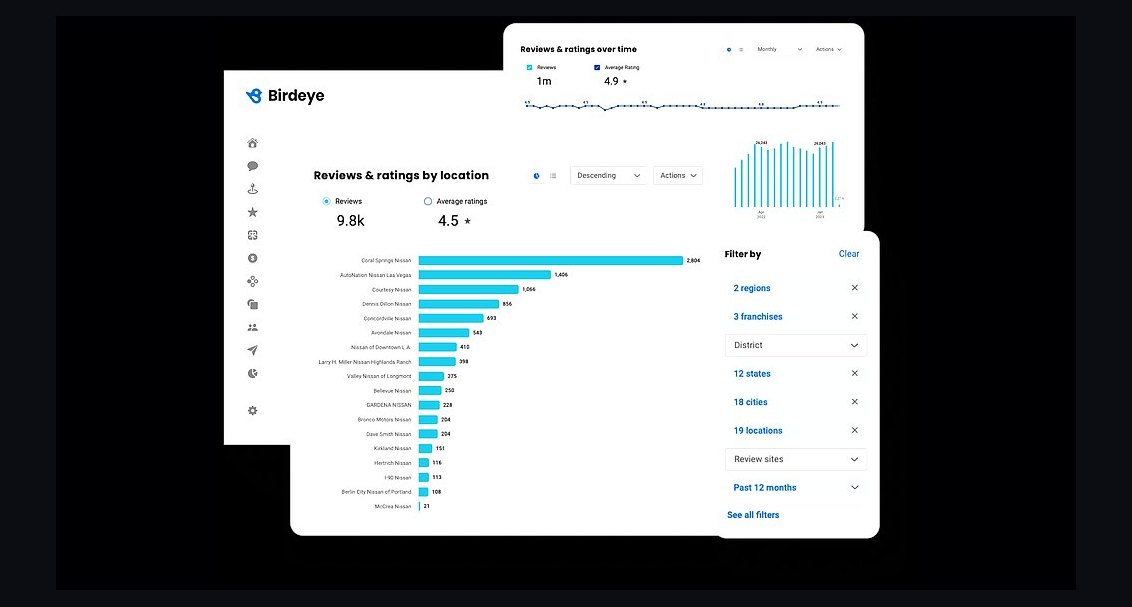Image resolution: width=1132 pixels, height=607 pixels.
Task: Switch location card to list view icon
Action: click(x=553, y=176)
